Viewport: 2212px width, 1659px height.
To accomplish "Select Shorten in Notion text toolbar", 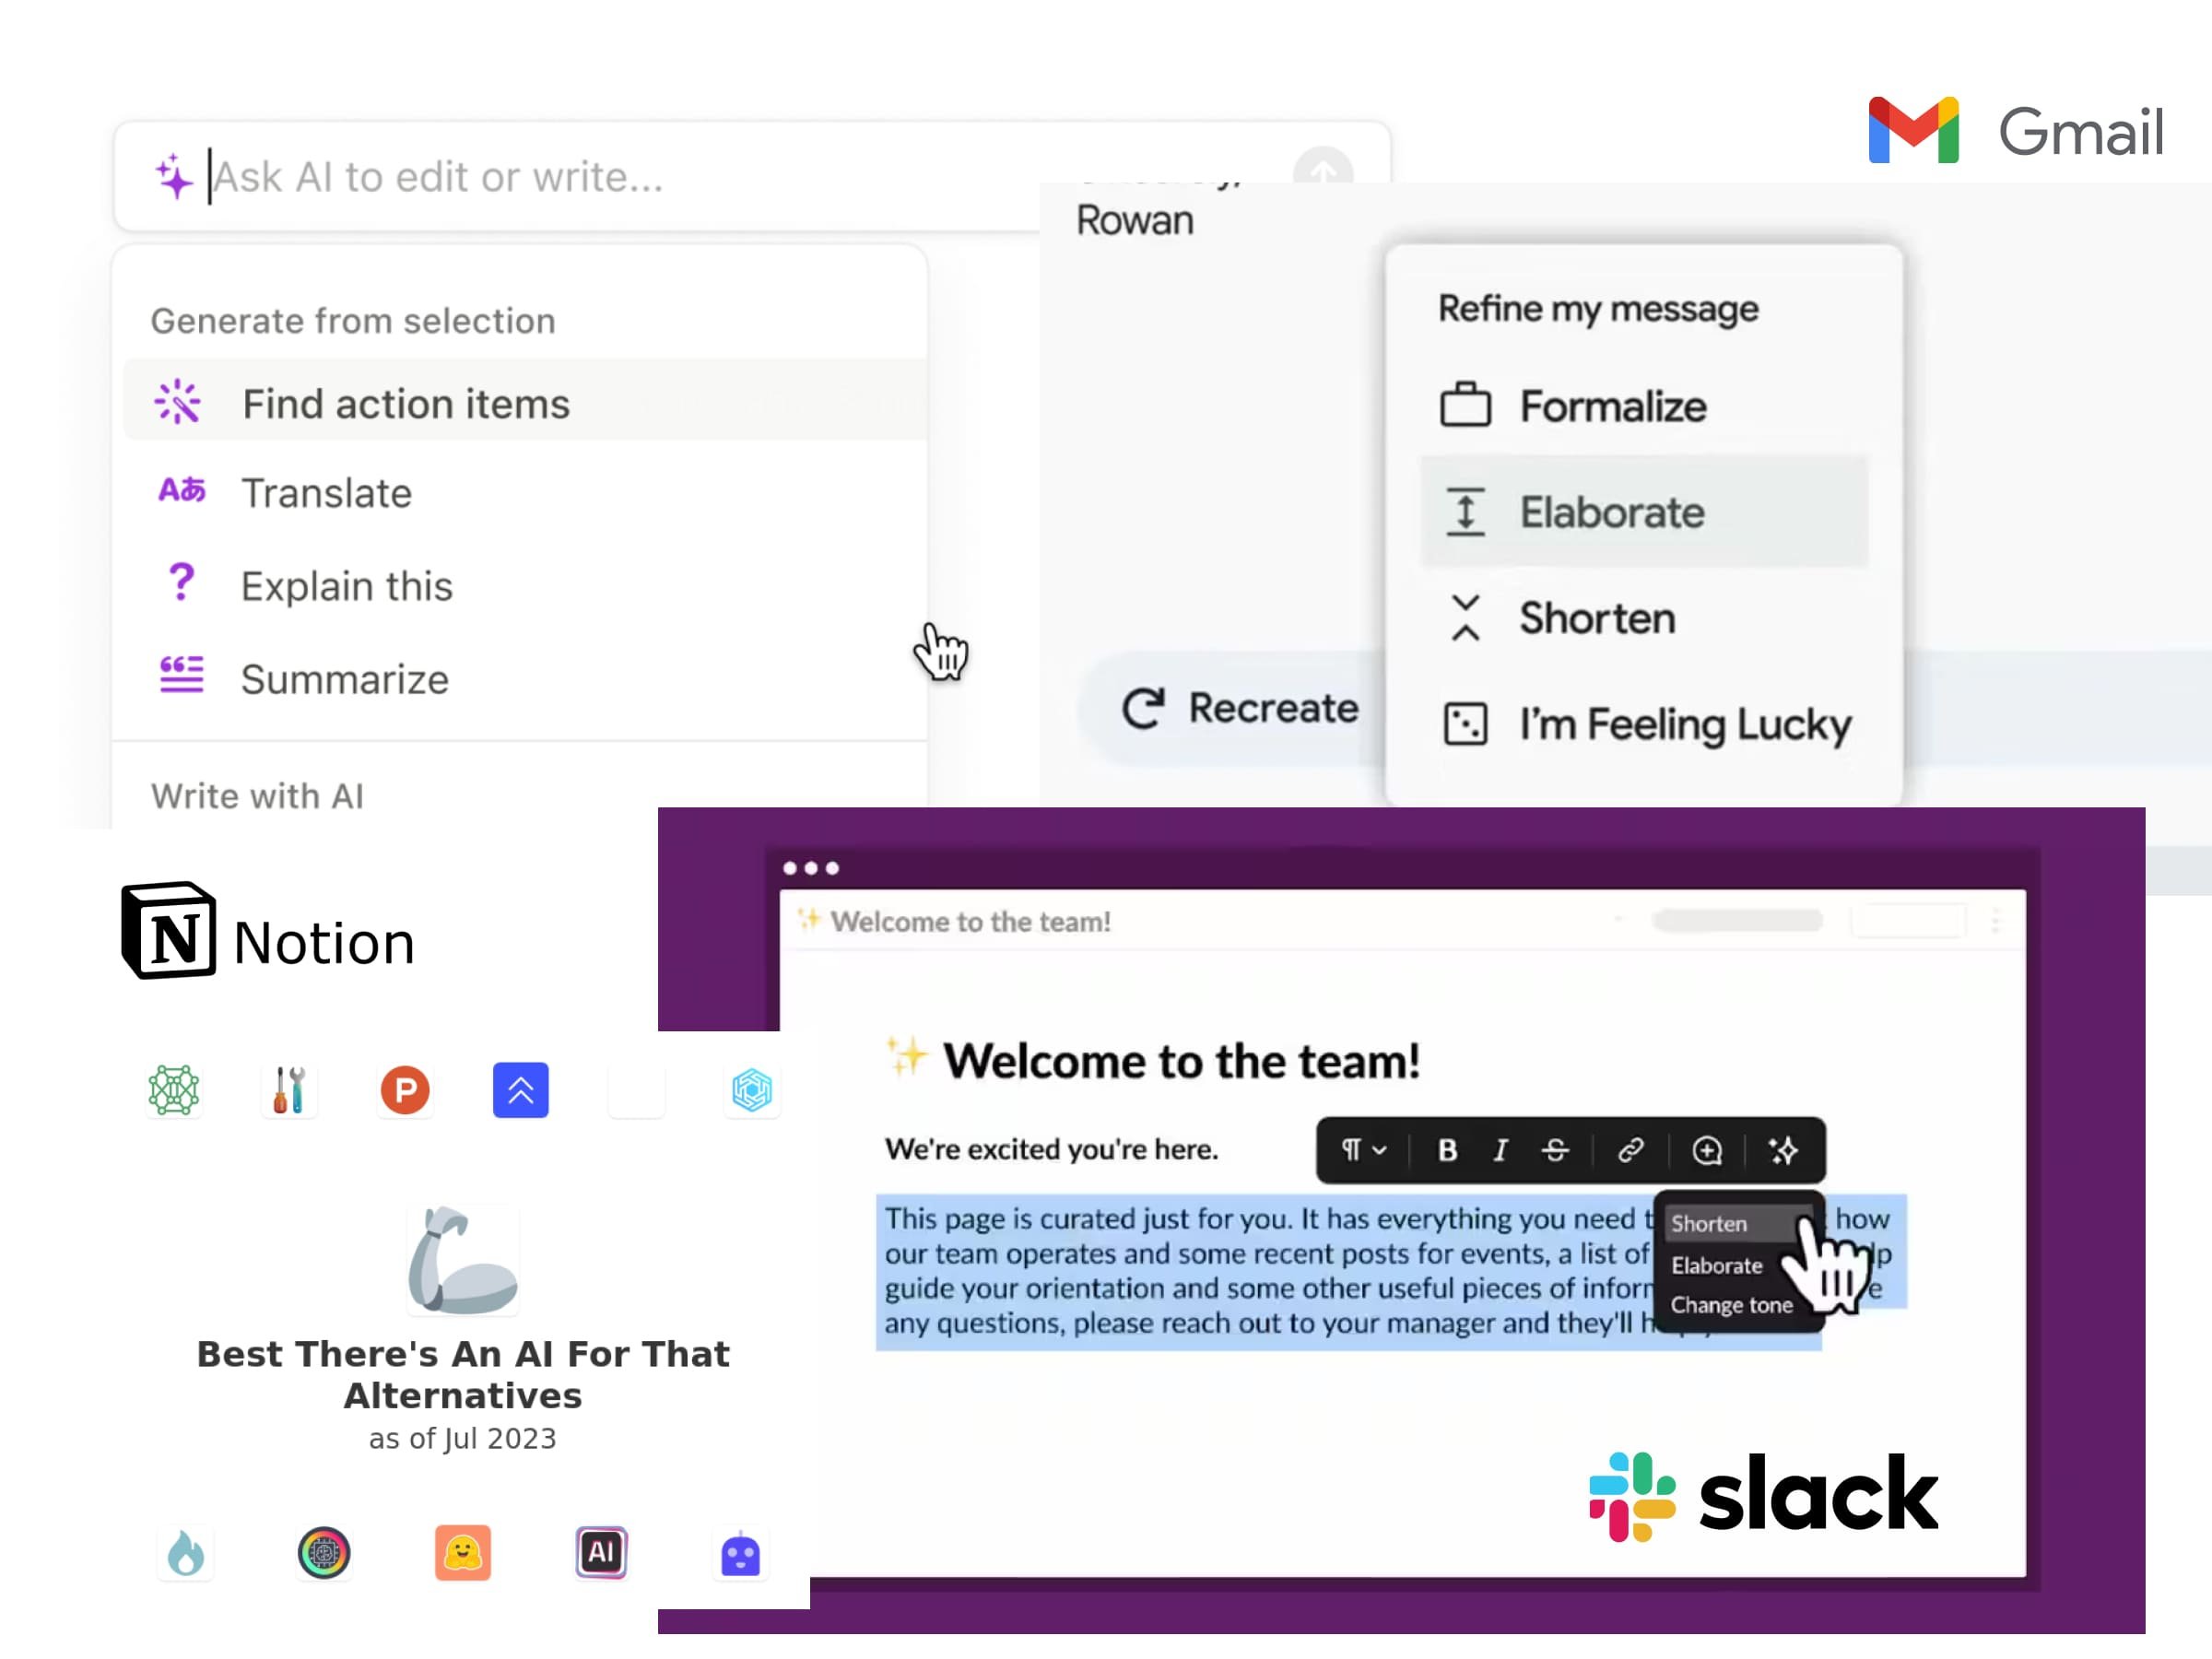I will pyautogui.click(x=1712, y=1220).
